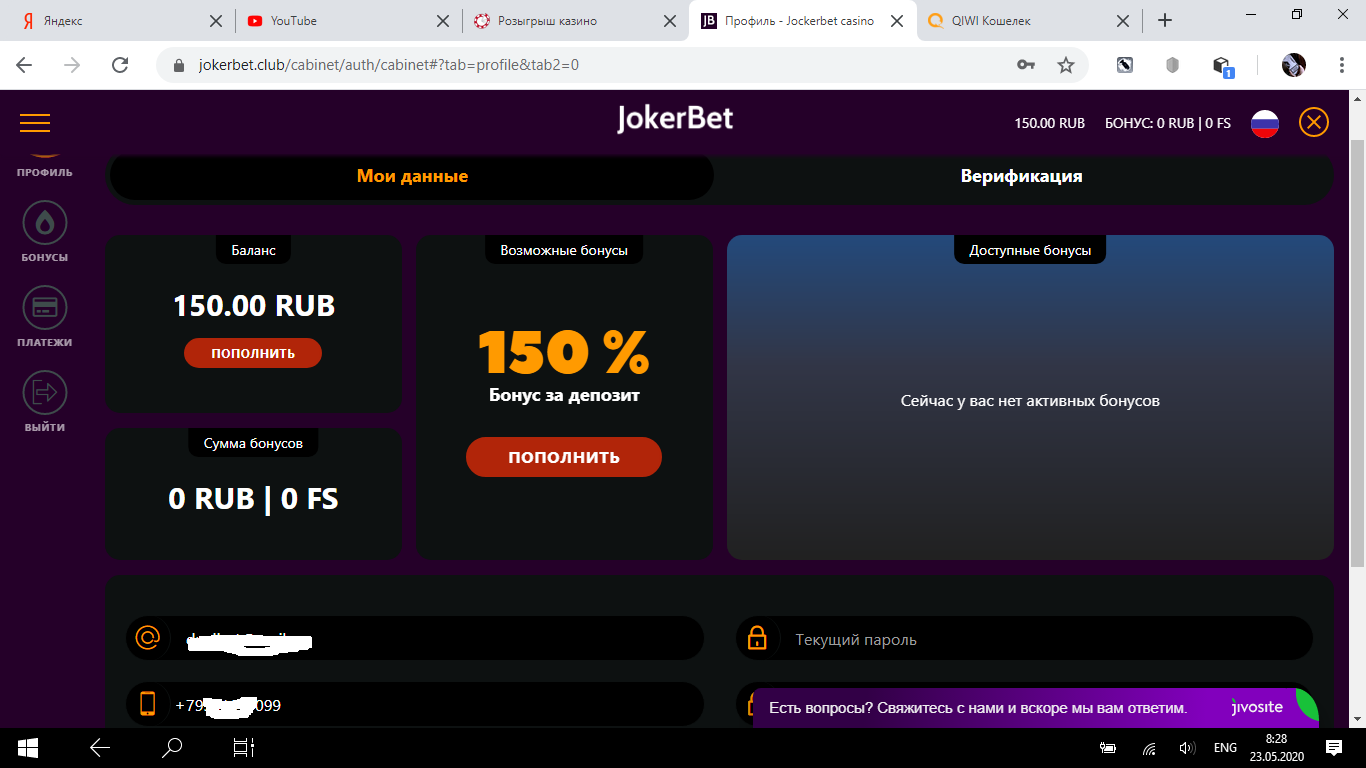The image size is (1366, 768).
Task: Open the Windows Start menu
Action: (x=27, y=747)
